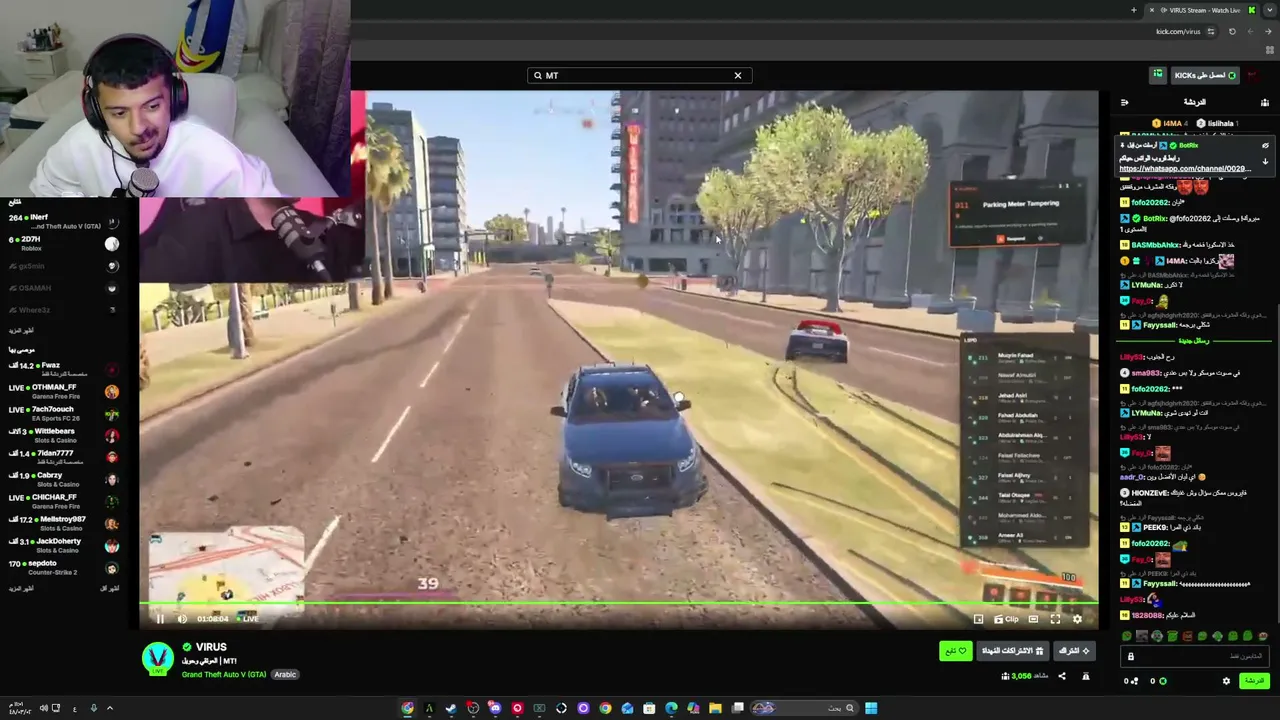
Task: Expand the pinned message arrow
Action: click(1265, 162)
